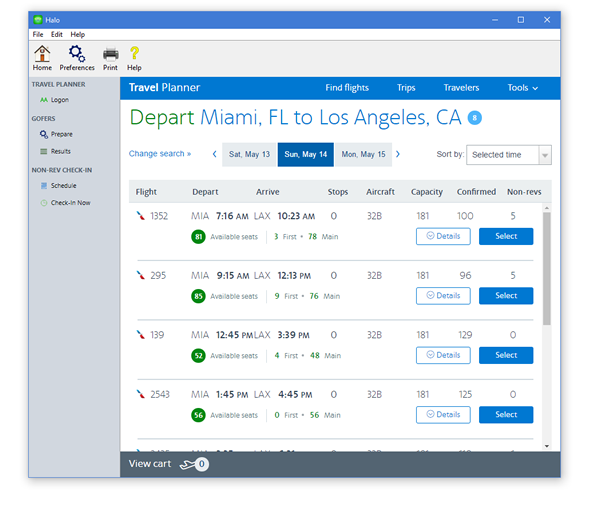Open the Sort by Selected time dropdown
The width and height of the screenshot is (600, 506).
pos(509,155)
